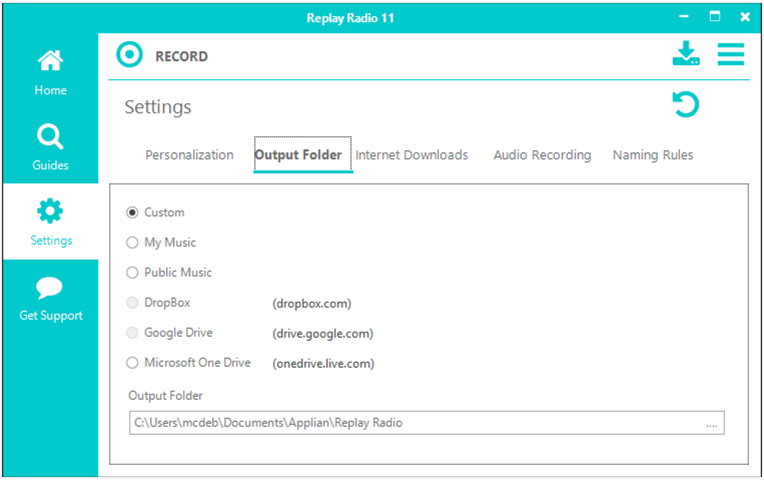Click the RECORD heading label
The height and width of the screenshot is (480, 764).
(182, 57)
